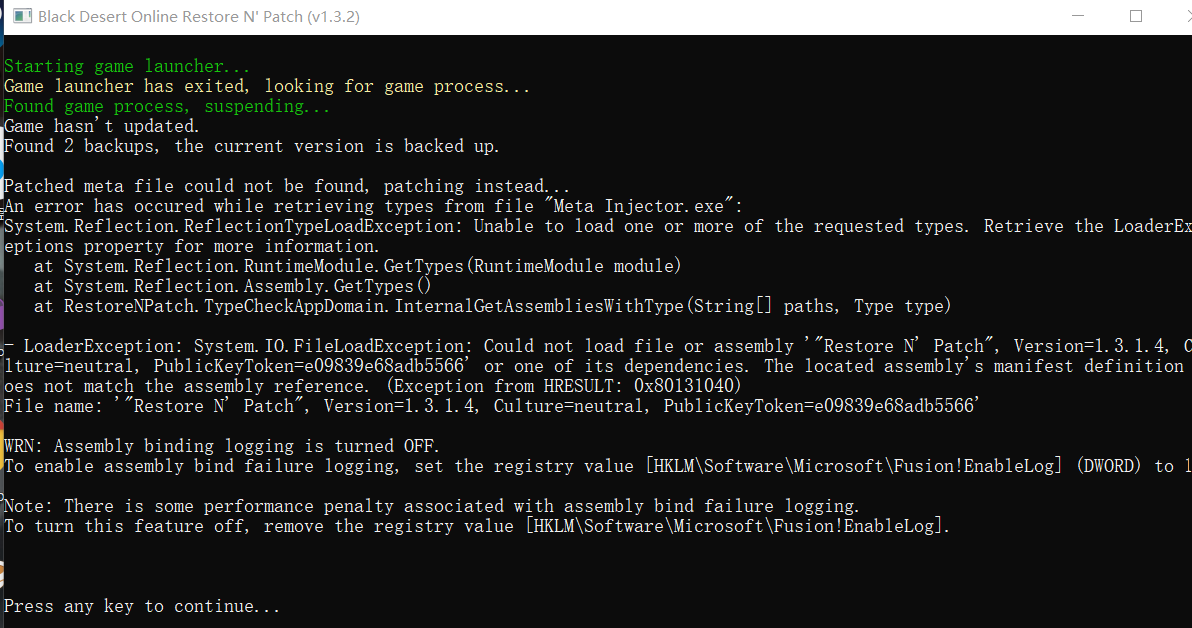The height and width of the screenshot is (628, 1192).
Task: Click the 'Game hasn't updated' status line
Action: point(100,126)
